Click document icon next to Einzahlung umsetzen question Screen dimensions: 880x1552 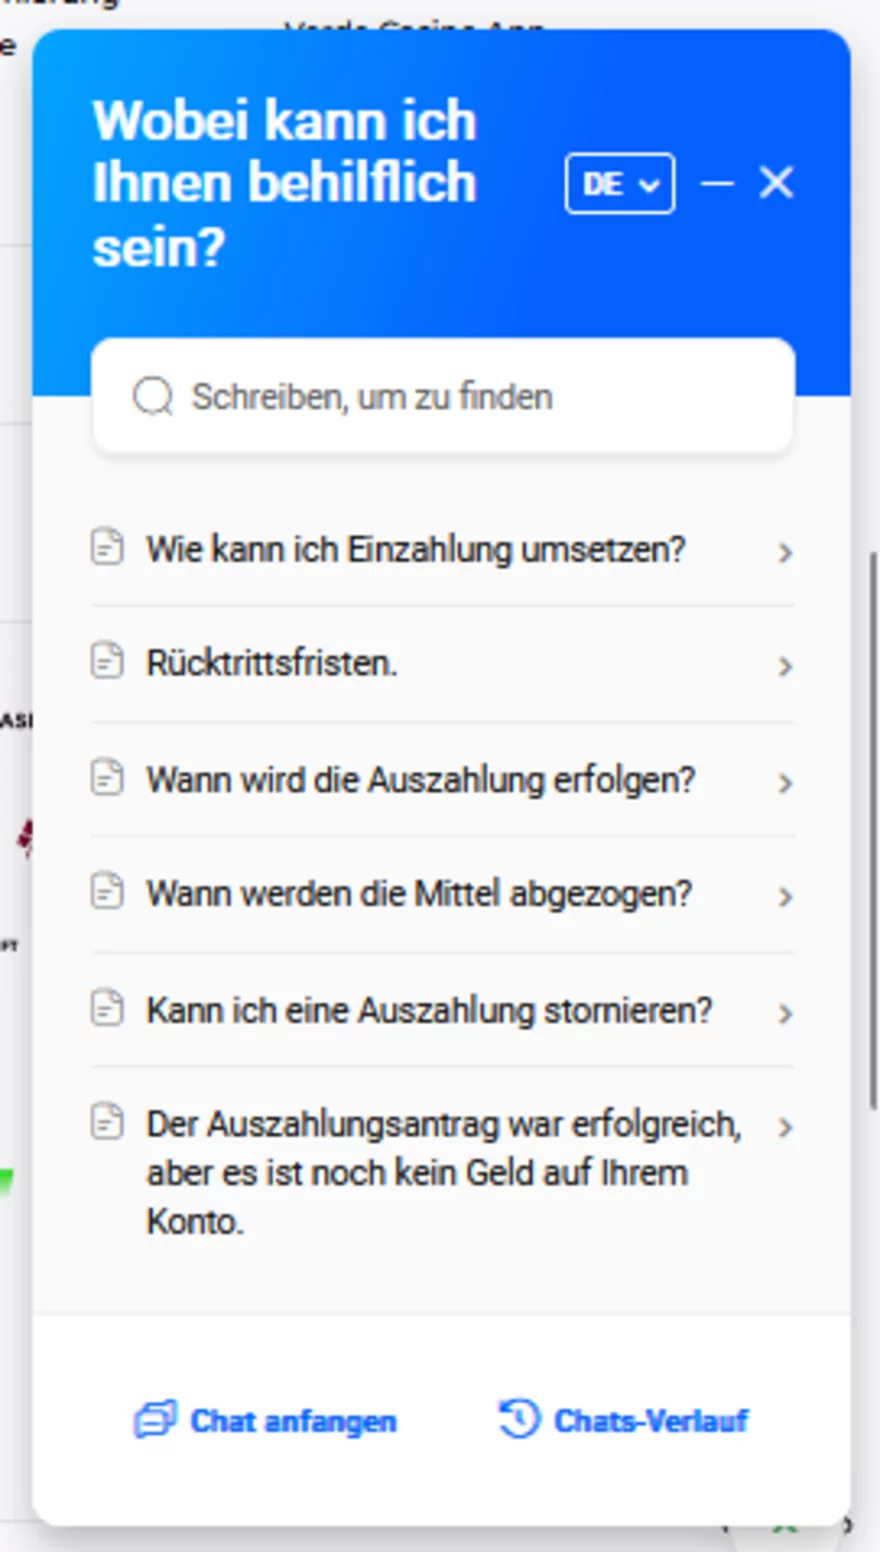point(107,547)
